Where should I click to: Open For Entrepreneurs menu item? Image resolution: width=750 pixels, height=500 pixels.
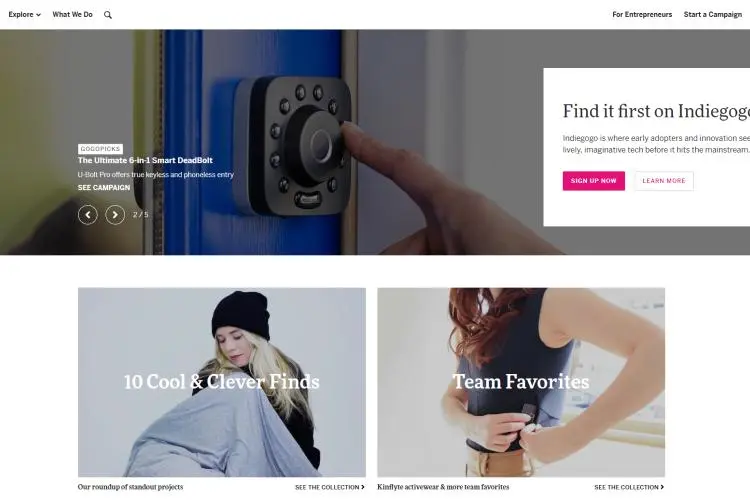tap(642, 14)
